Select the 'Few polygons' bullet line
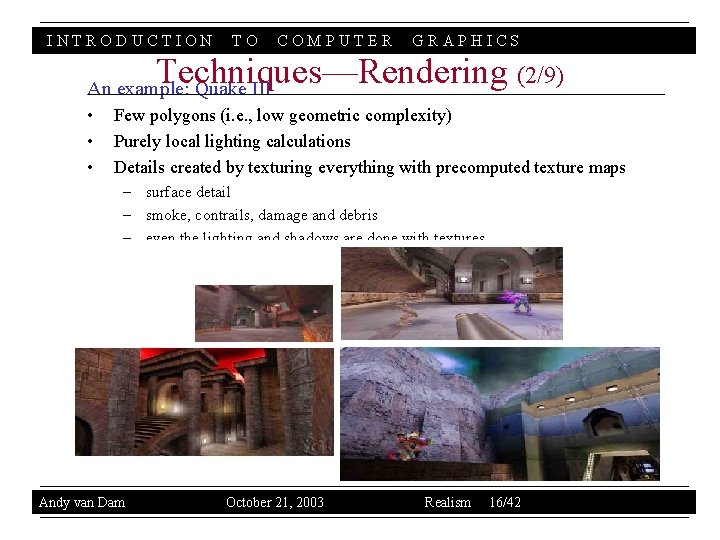720x540 pixels. pos(282,115)
